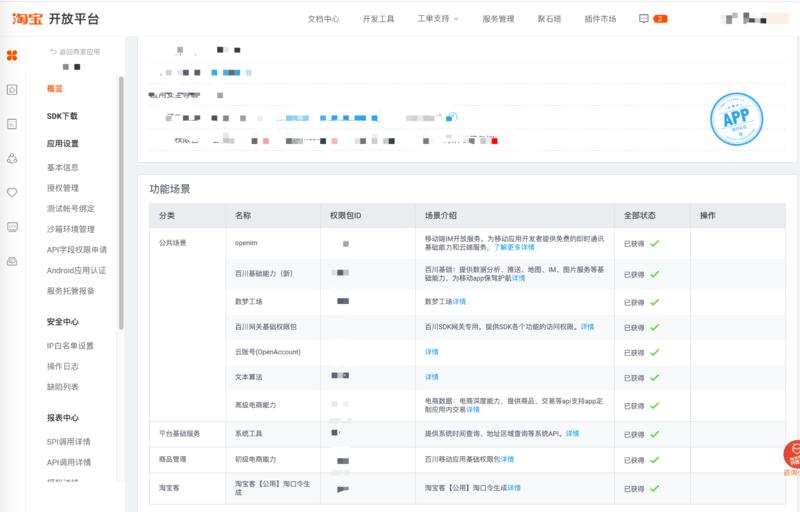This screenshot has height=512, width=800.
Task: Click the 详情 link in 系统工具 row
Action: click(572, 433)
